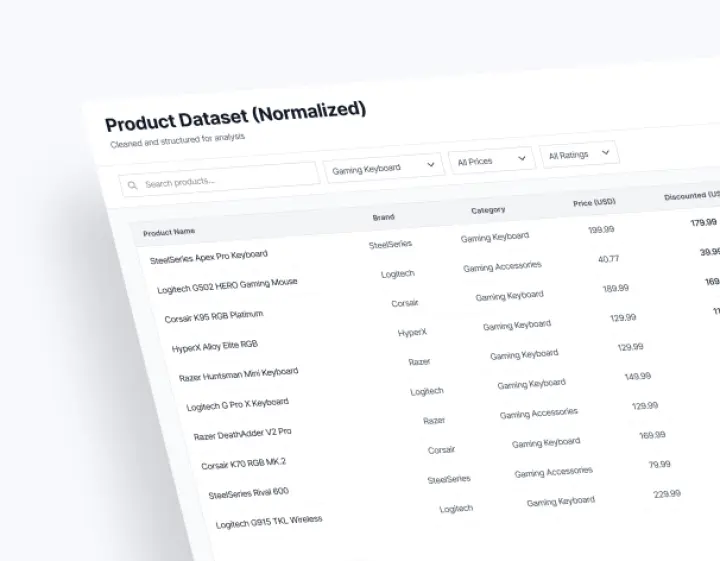Click Gaming Accessories cell in Razer DeathAdder row
This screenshot has height=561, width=720.
point(539,413)
